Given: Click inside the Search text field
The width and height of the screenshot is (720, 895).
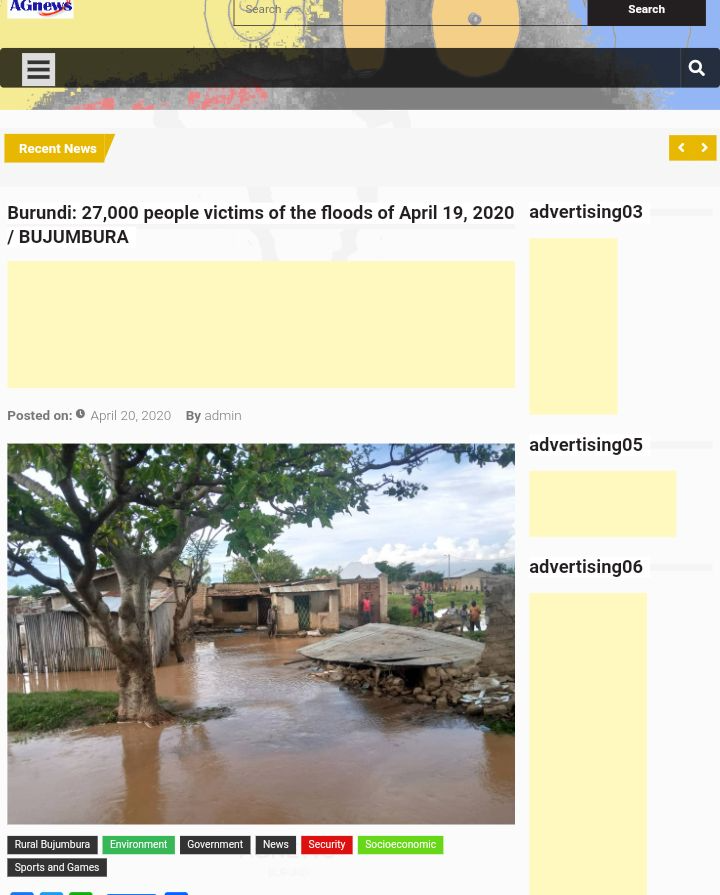Looking at the screenshot, I should tap(410, 10).
